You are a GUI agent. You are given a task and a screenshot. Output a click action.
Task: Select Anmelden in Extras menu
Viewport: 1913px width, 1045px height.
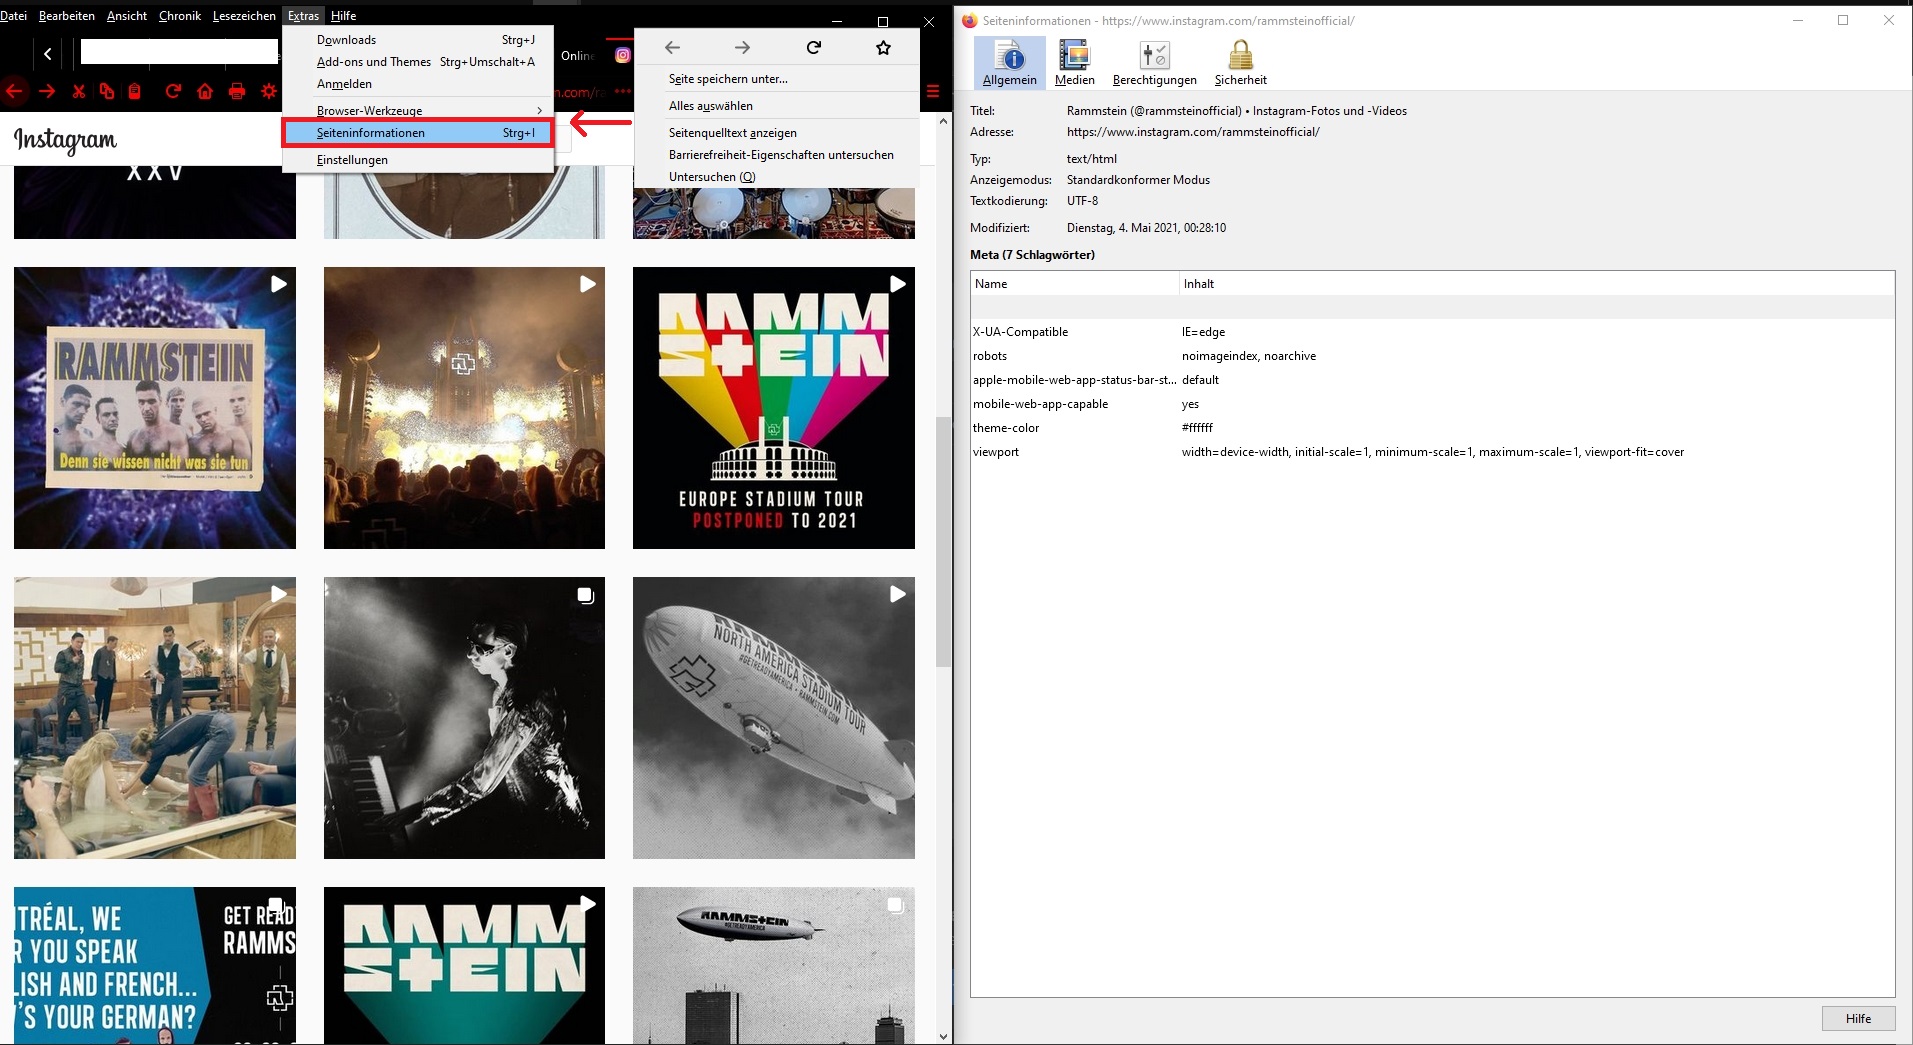click(418, 84)
